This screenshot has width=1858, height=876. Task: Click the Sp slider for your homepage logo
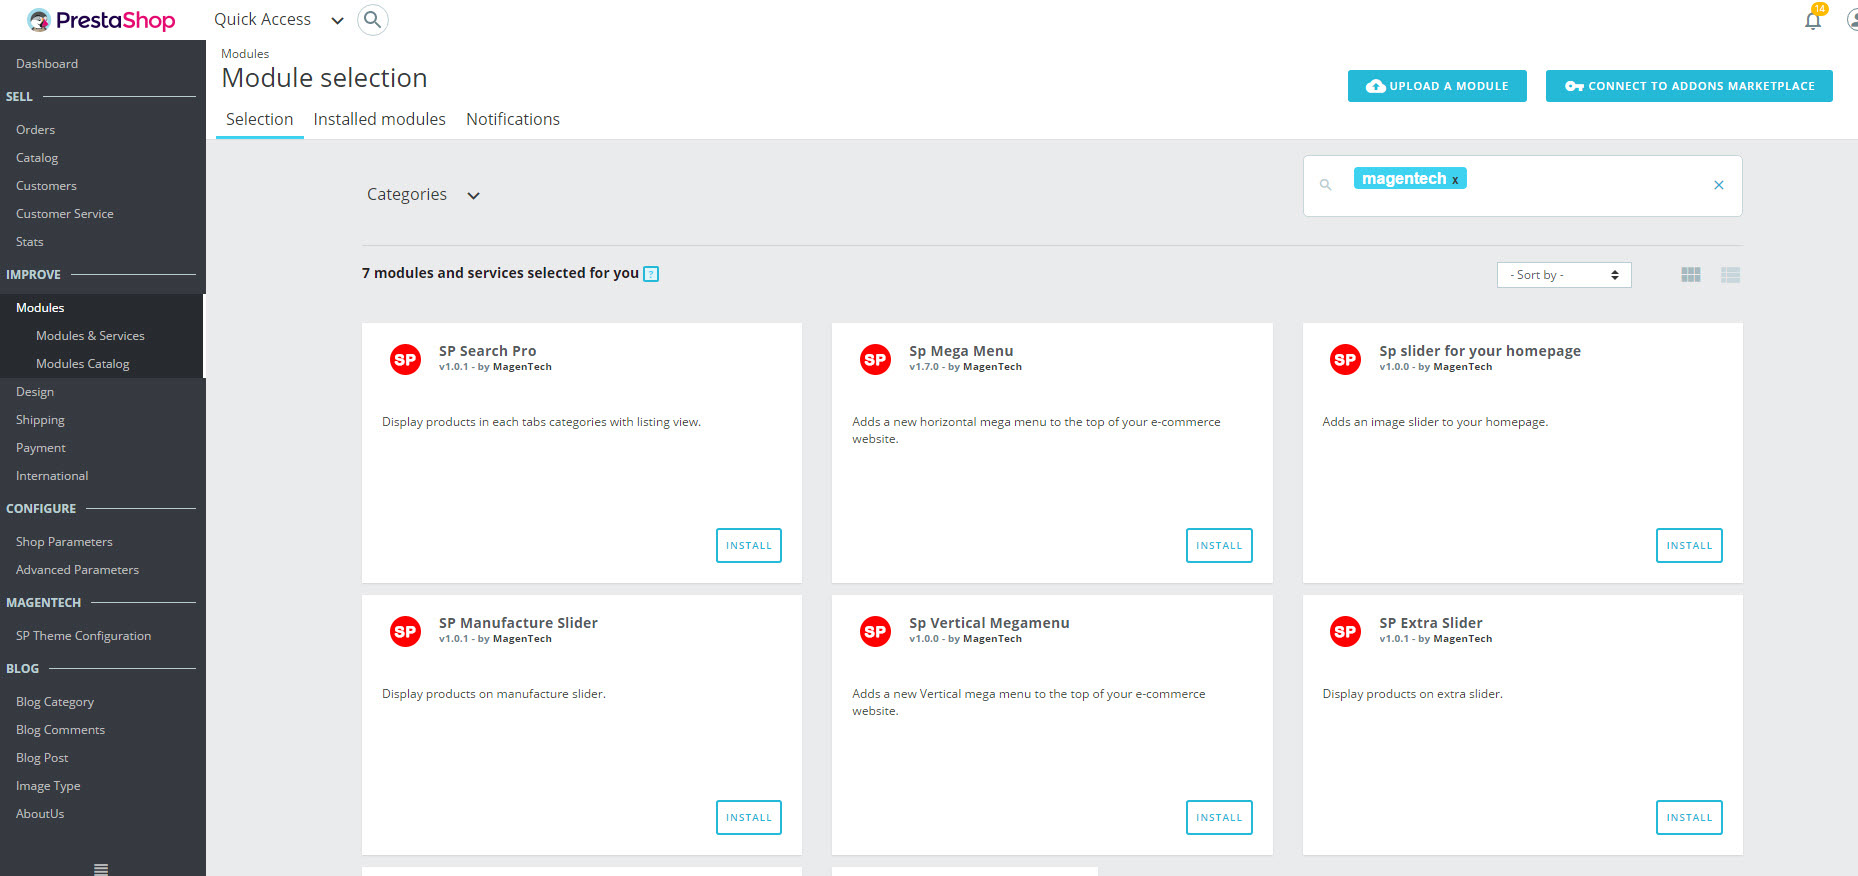click(1345, 360)
